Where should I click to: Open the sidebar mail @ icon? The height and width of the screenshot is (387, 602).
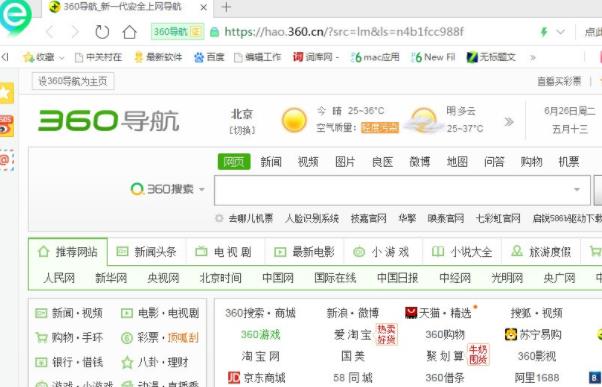tap(7, 160)
